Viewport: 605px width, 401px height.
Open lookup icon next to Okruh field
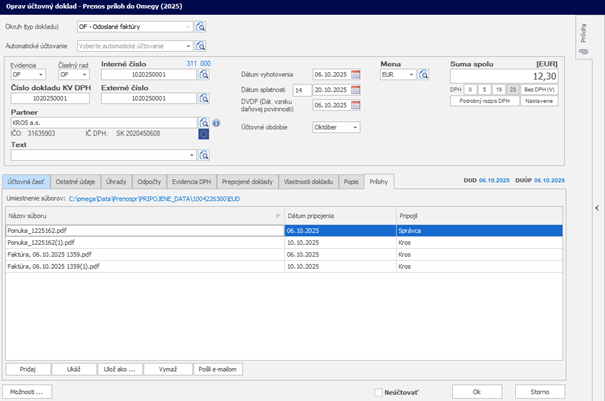coord(201,27)
